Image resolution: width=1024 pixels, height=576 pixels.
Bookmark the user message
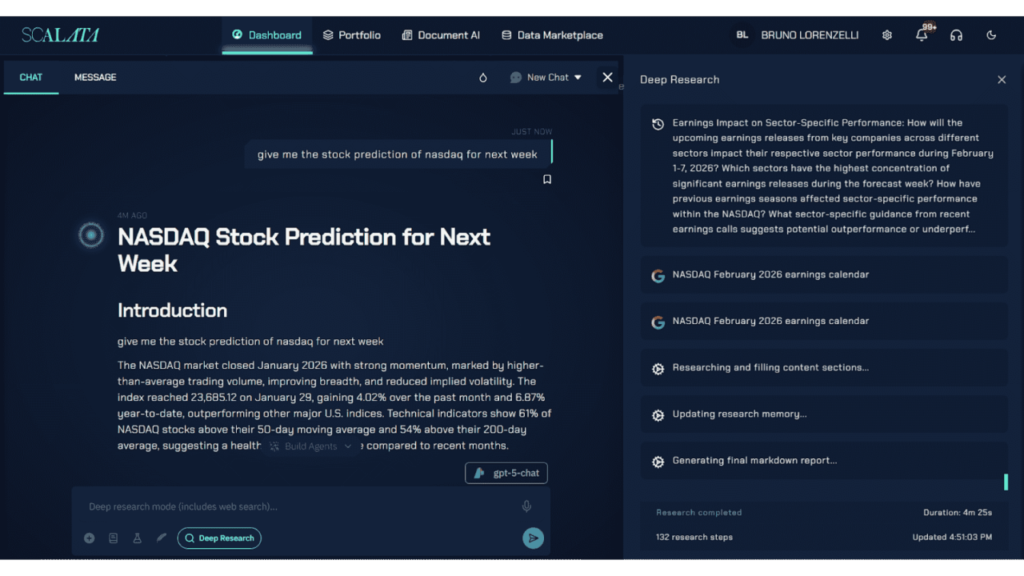(547, 180)
